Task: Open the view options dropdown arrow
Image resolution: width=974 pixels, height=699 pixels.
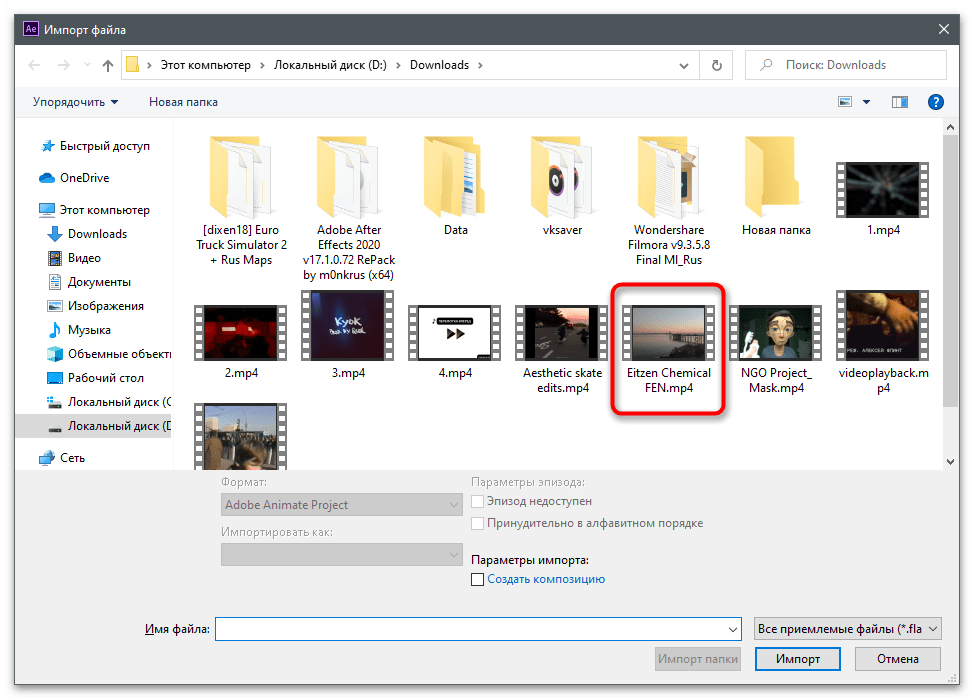Action: (x=867, y=102)
